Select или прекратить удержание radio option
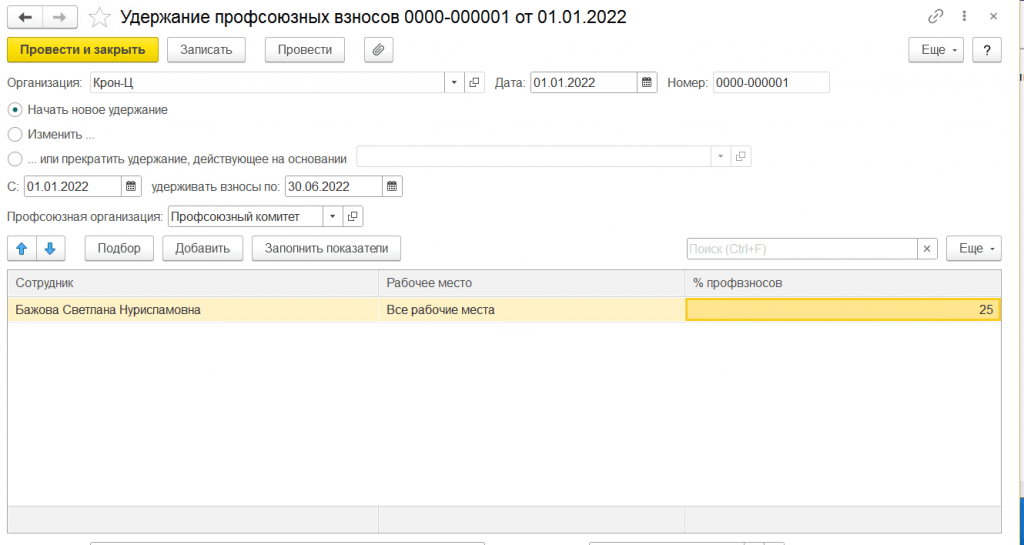The height and width of the screenshot is (545, 1024). [x=14, y=159]
